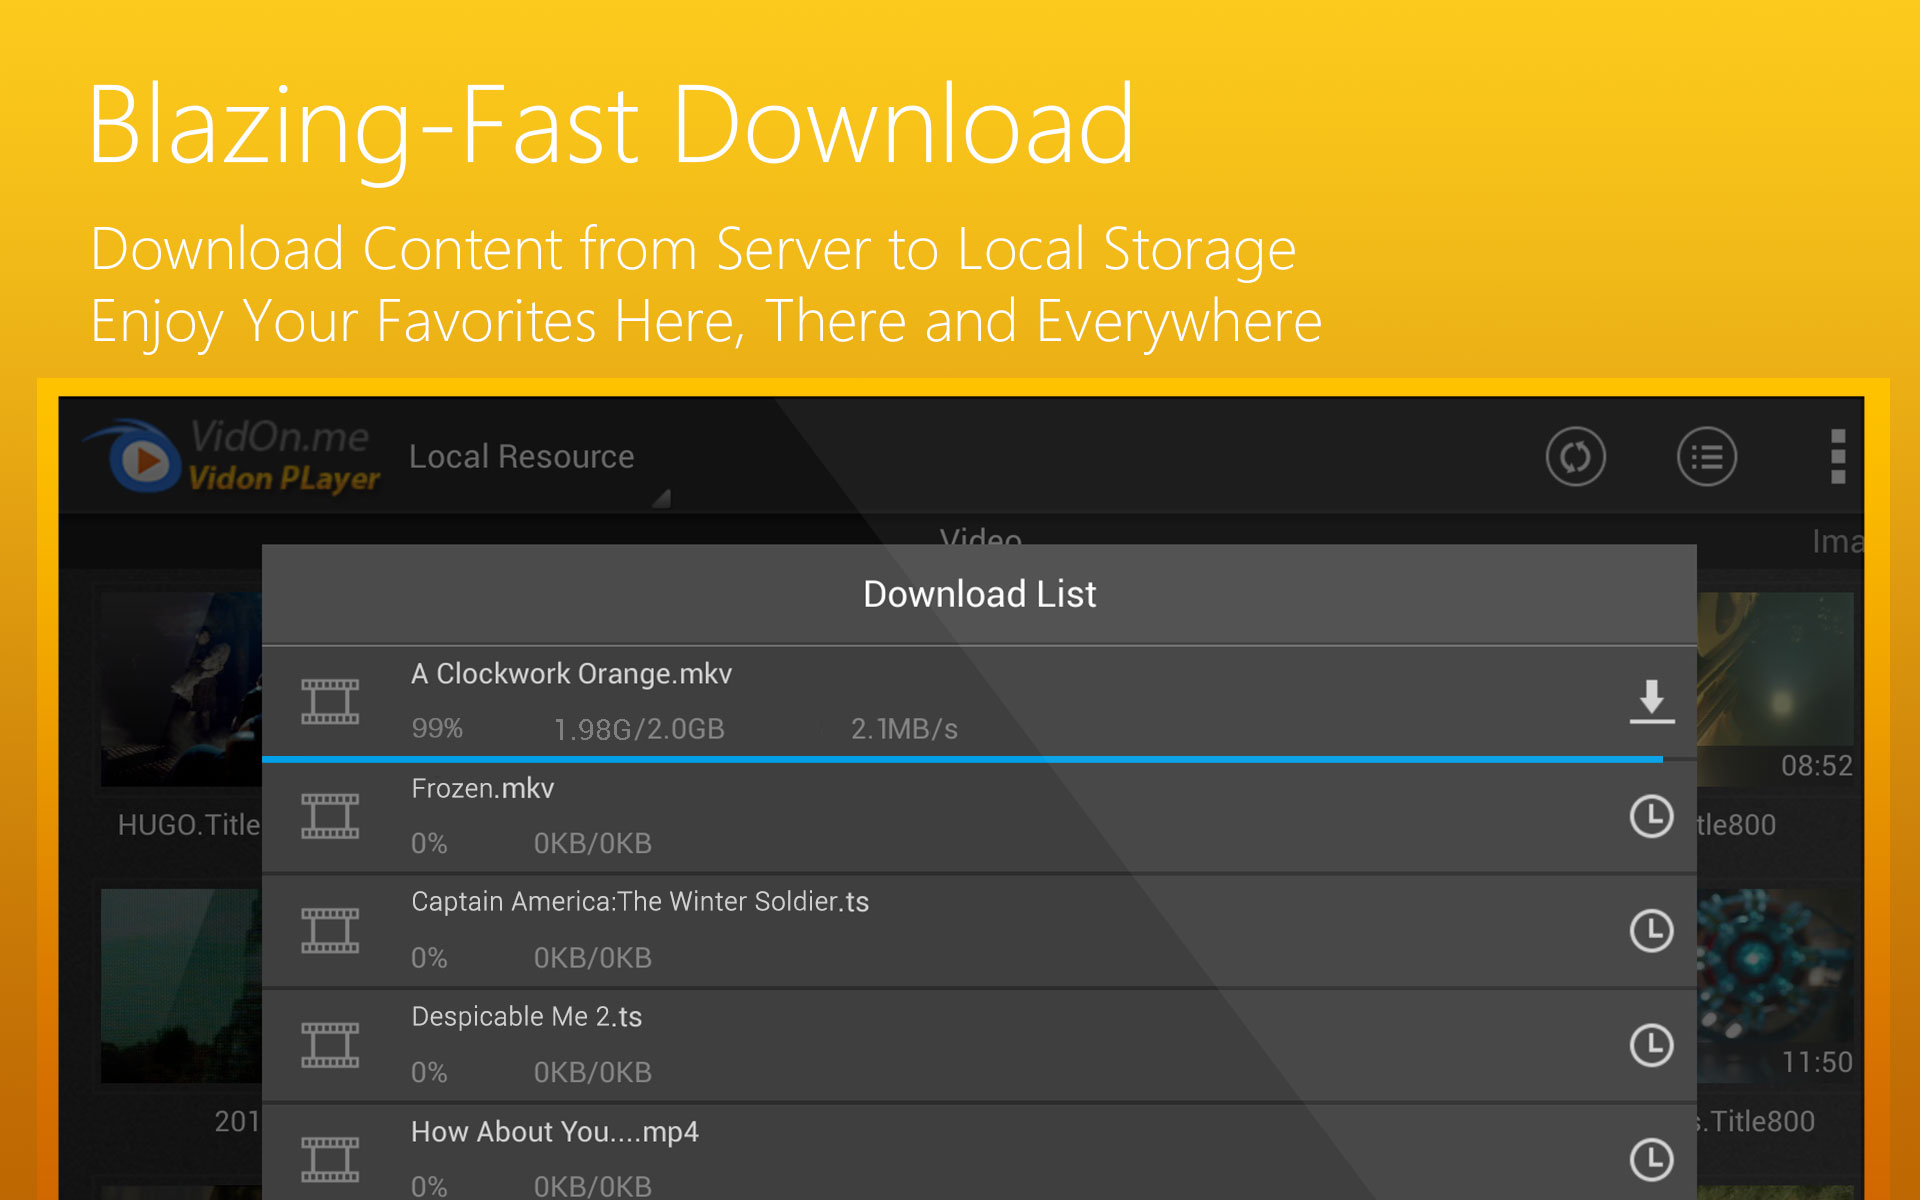Switch to the Video tab

[980, 537]
